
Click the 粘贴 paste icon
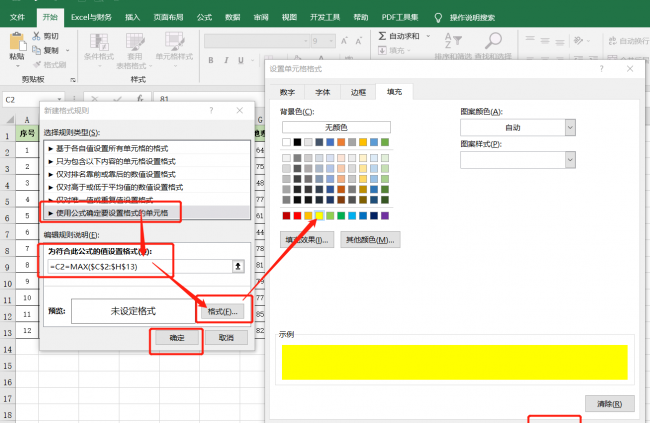17,41
